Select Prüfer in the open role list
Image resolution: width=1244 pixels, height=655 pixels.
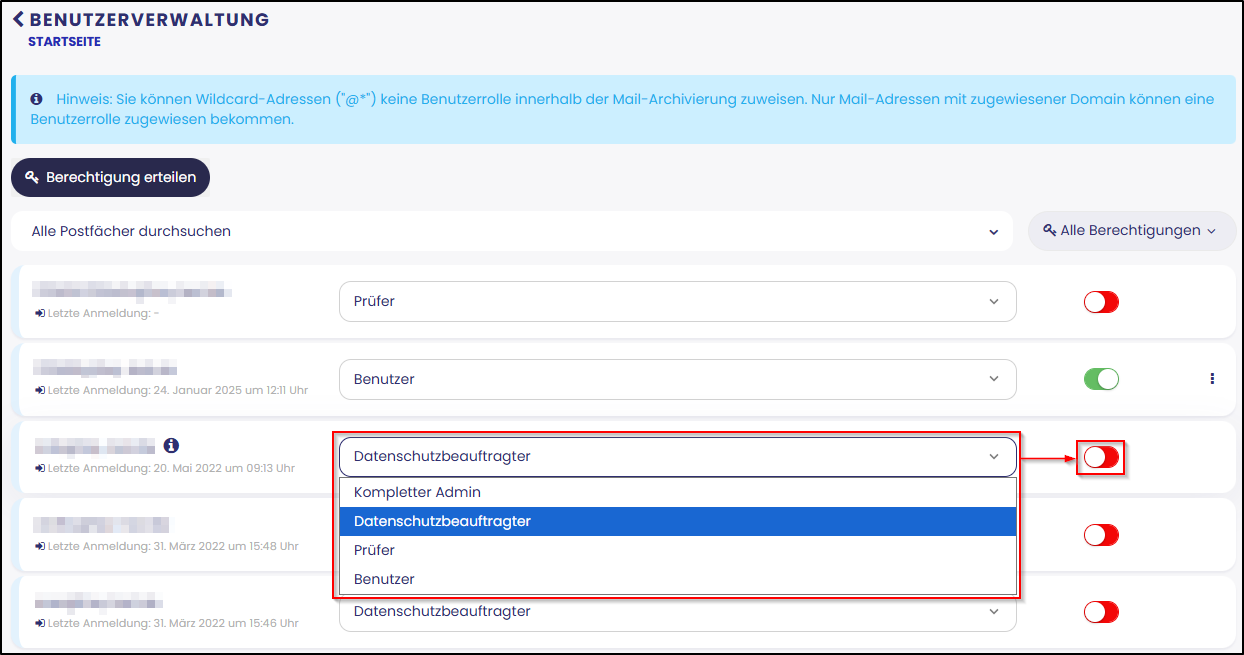click(x=374, y=550)
